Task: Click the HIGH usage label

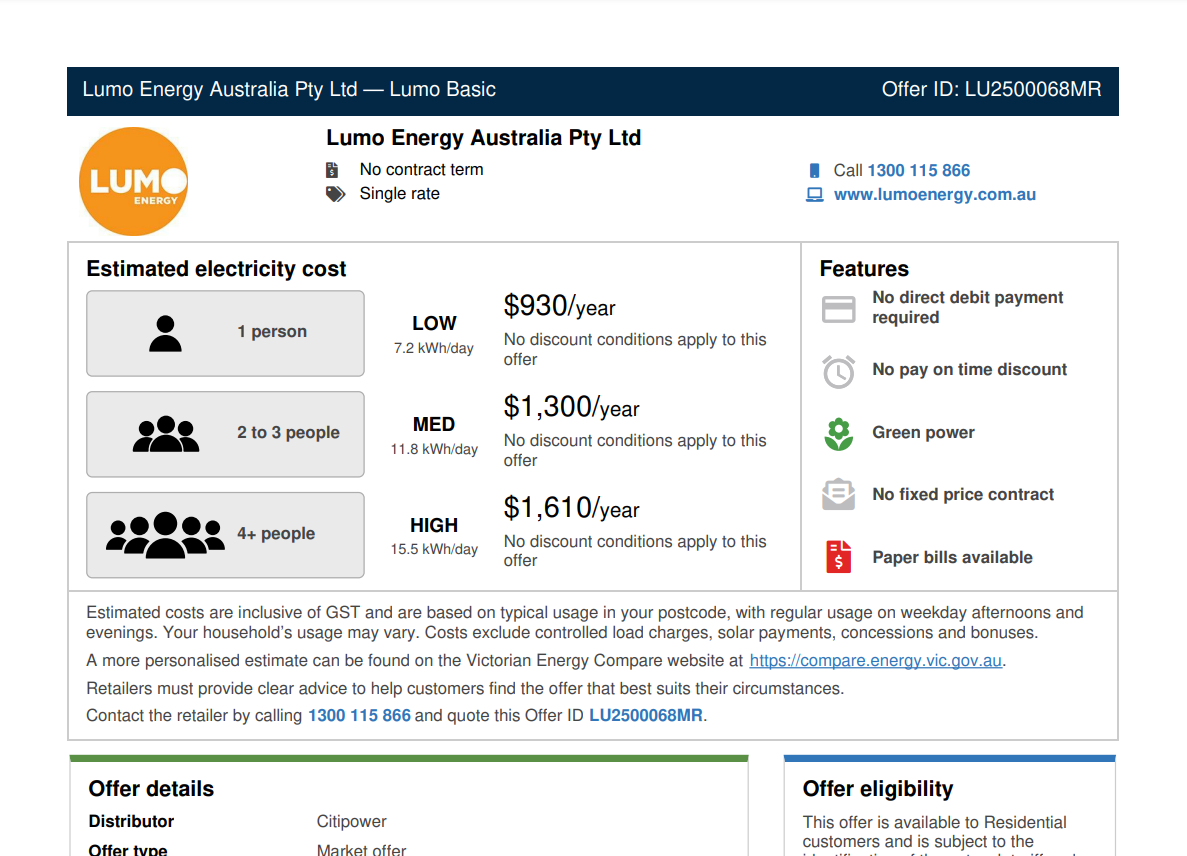Action: click(434, 525)
